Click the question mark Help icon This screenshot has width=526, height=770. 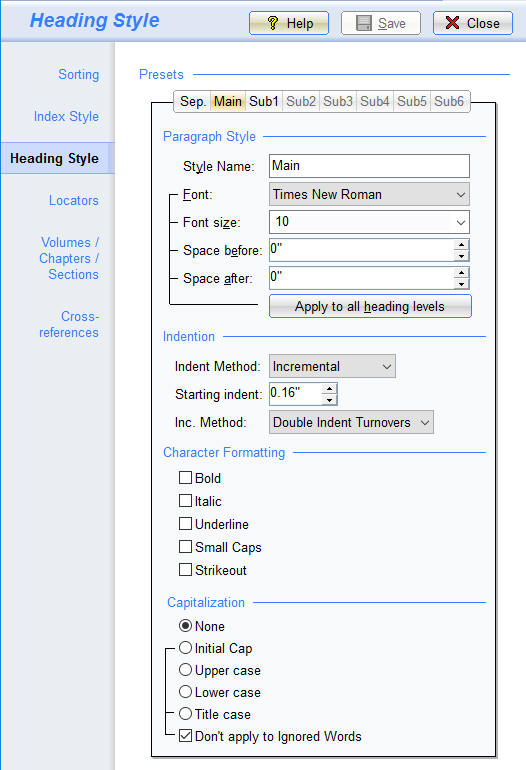273,23
